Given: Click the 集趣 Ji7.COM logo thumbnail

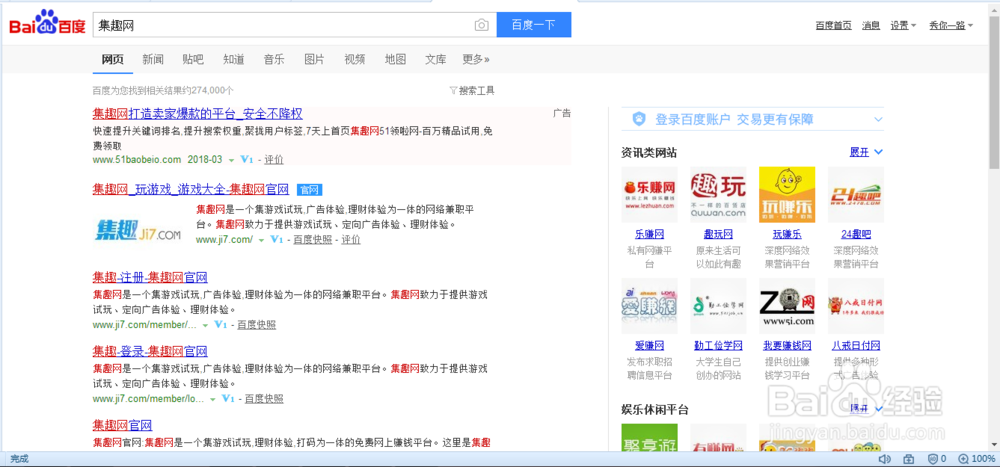Looking at the screenshot, I should coord(138,230).
